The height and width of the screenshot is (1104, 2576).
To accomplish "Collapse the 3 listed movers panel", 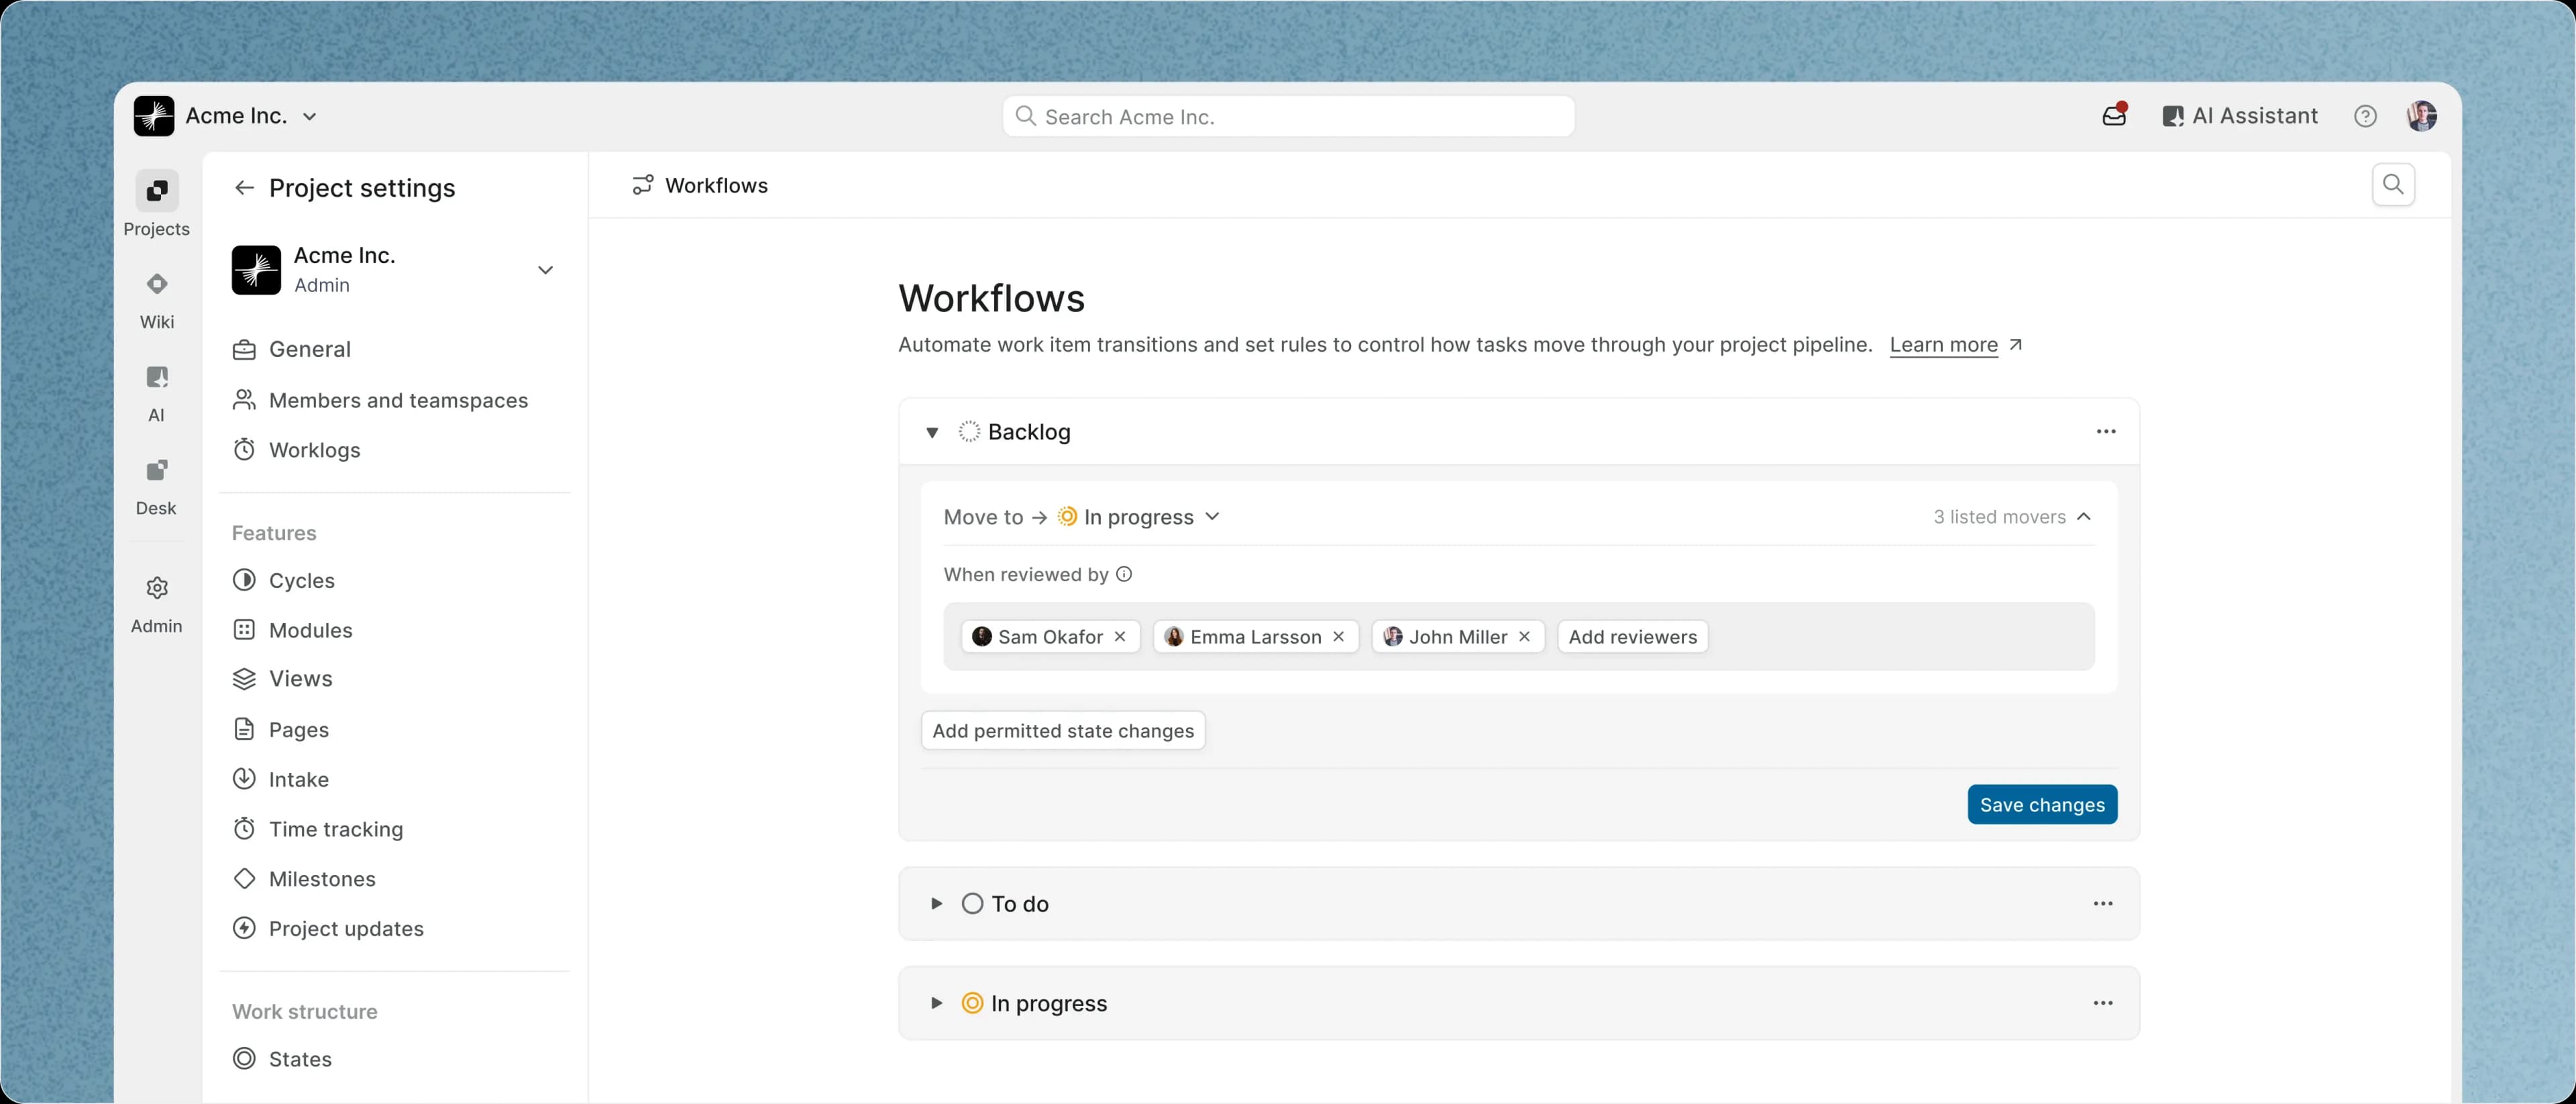I will (2086, 517).
